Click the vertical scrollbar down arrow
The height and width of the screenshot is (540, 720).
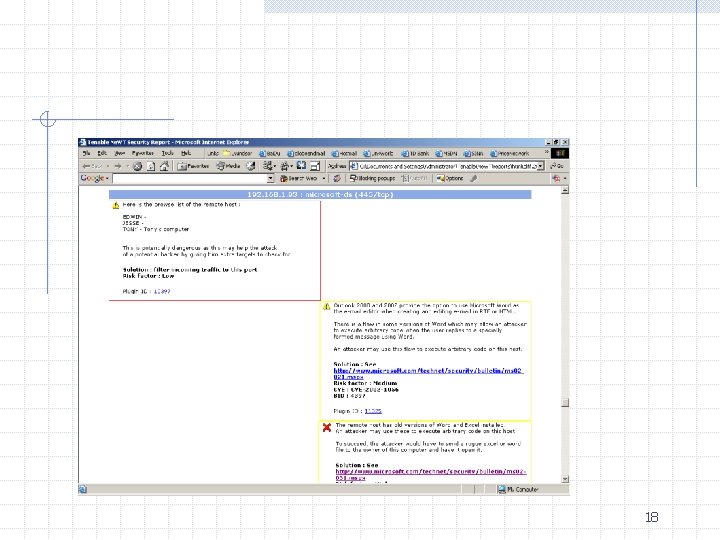(x=565, y=479)
